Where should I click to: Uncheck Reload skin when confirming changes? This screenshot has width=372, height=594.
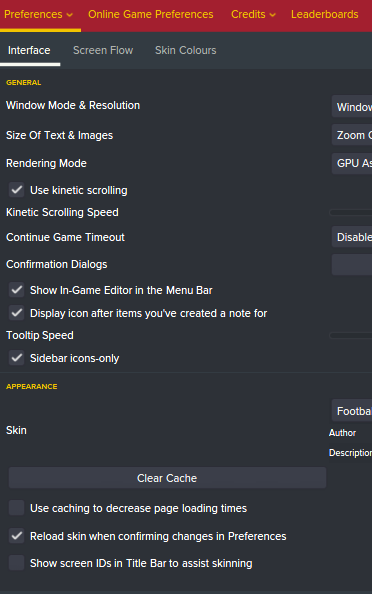click(x=17, y=536)
